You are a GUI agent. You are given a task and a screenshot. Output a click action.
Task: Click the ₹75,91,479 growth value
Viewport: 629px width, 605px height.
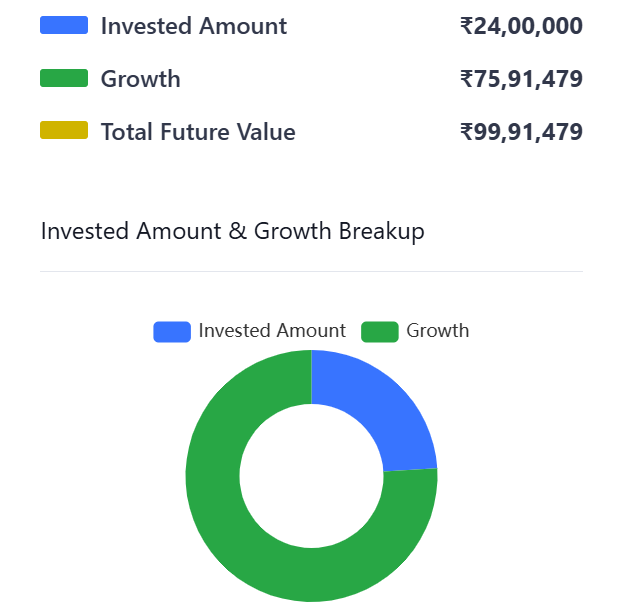click(x=521, y=79)
